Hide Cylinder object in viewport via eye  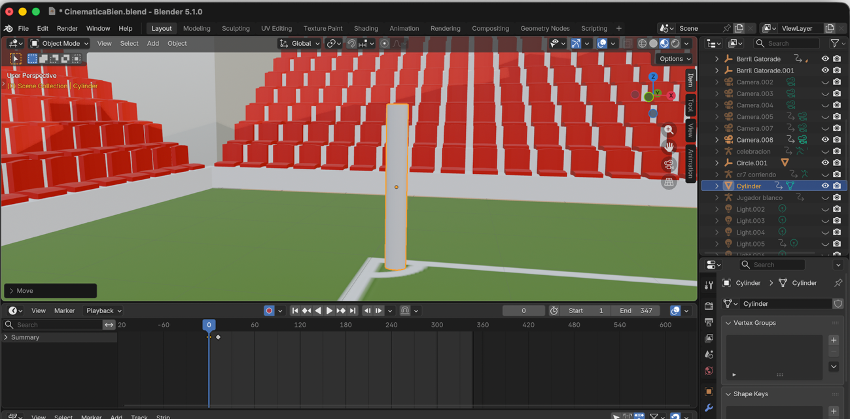[x=825, y=186]
